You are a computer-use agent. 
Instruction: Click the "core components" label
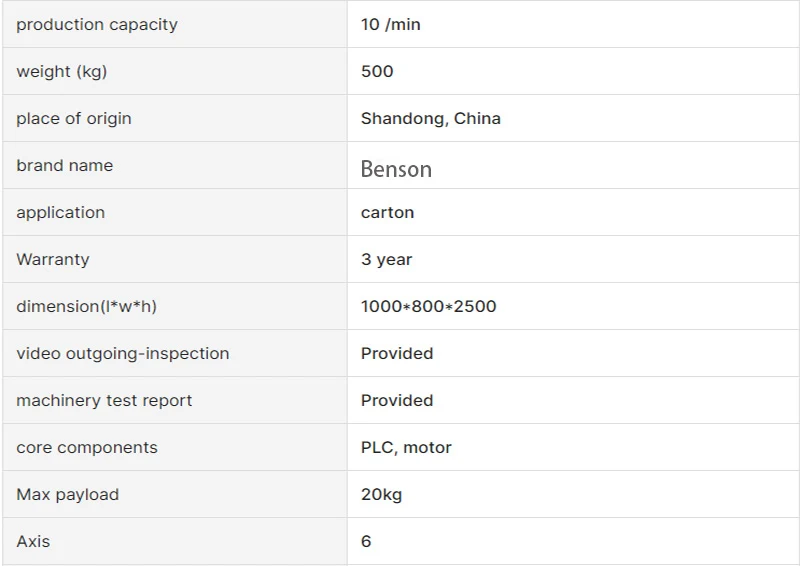point(87,447)
